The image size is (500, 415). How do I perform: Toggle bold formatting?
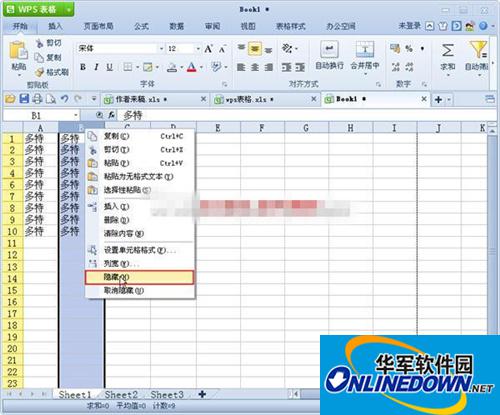[x=83, y=67]
